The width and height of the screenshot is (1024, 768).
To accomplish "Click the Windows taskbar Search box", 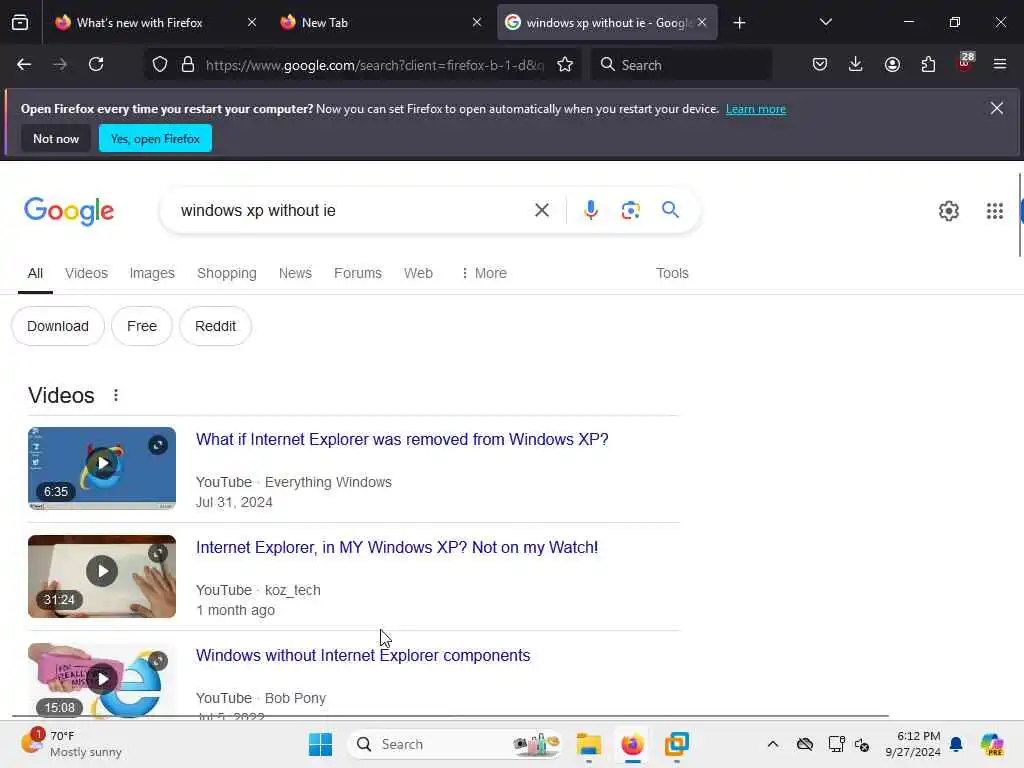I will point(455,744).
